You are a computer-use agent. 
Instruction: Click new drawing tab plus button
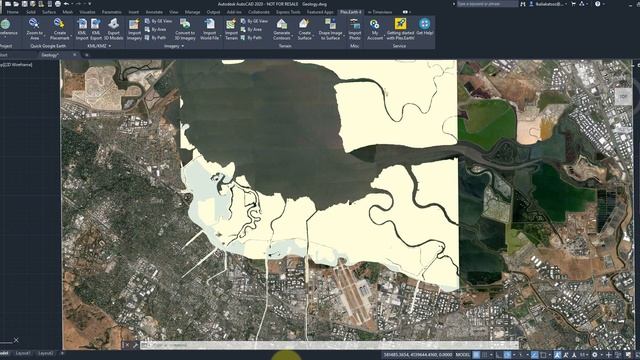87,55
